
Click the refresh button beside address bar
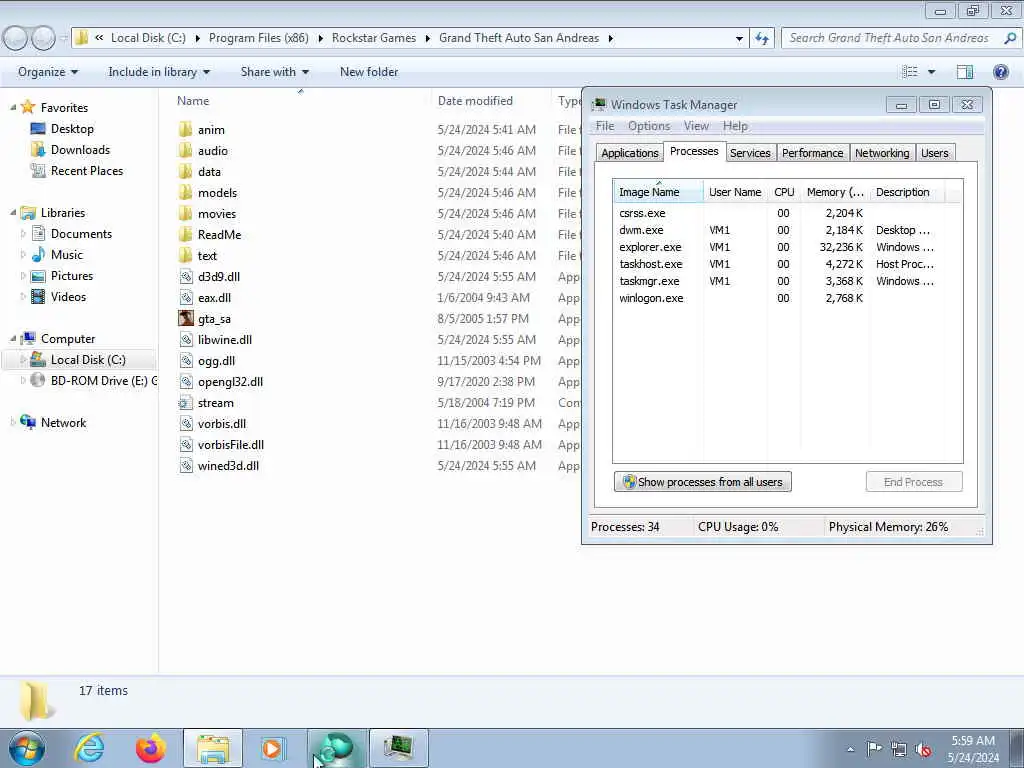click(x=761, y=38)
